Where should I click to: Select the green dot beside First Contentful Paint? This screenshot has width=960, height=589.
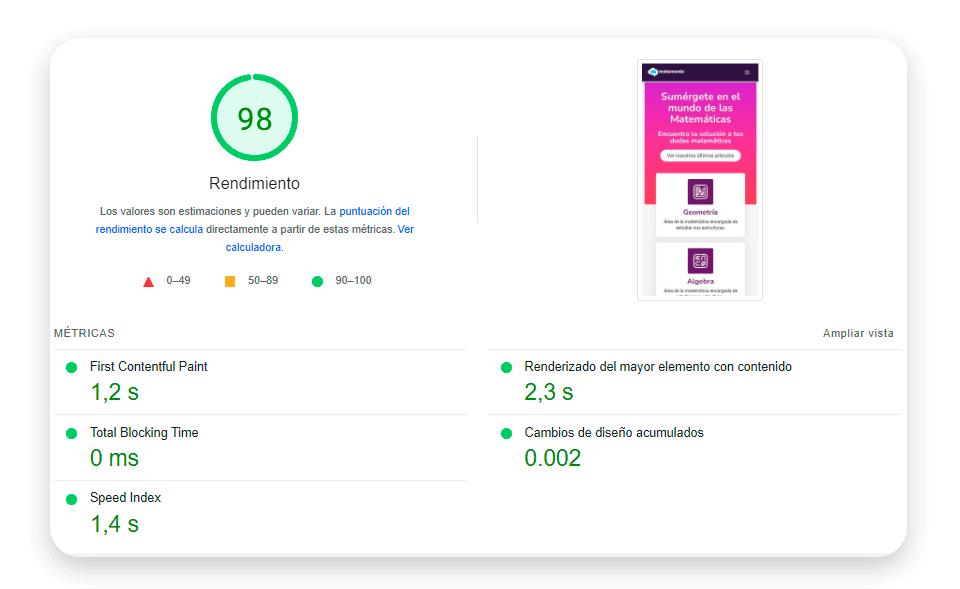tap(70, 367)
